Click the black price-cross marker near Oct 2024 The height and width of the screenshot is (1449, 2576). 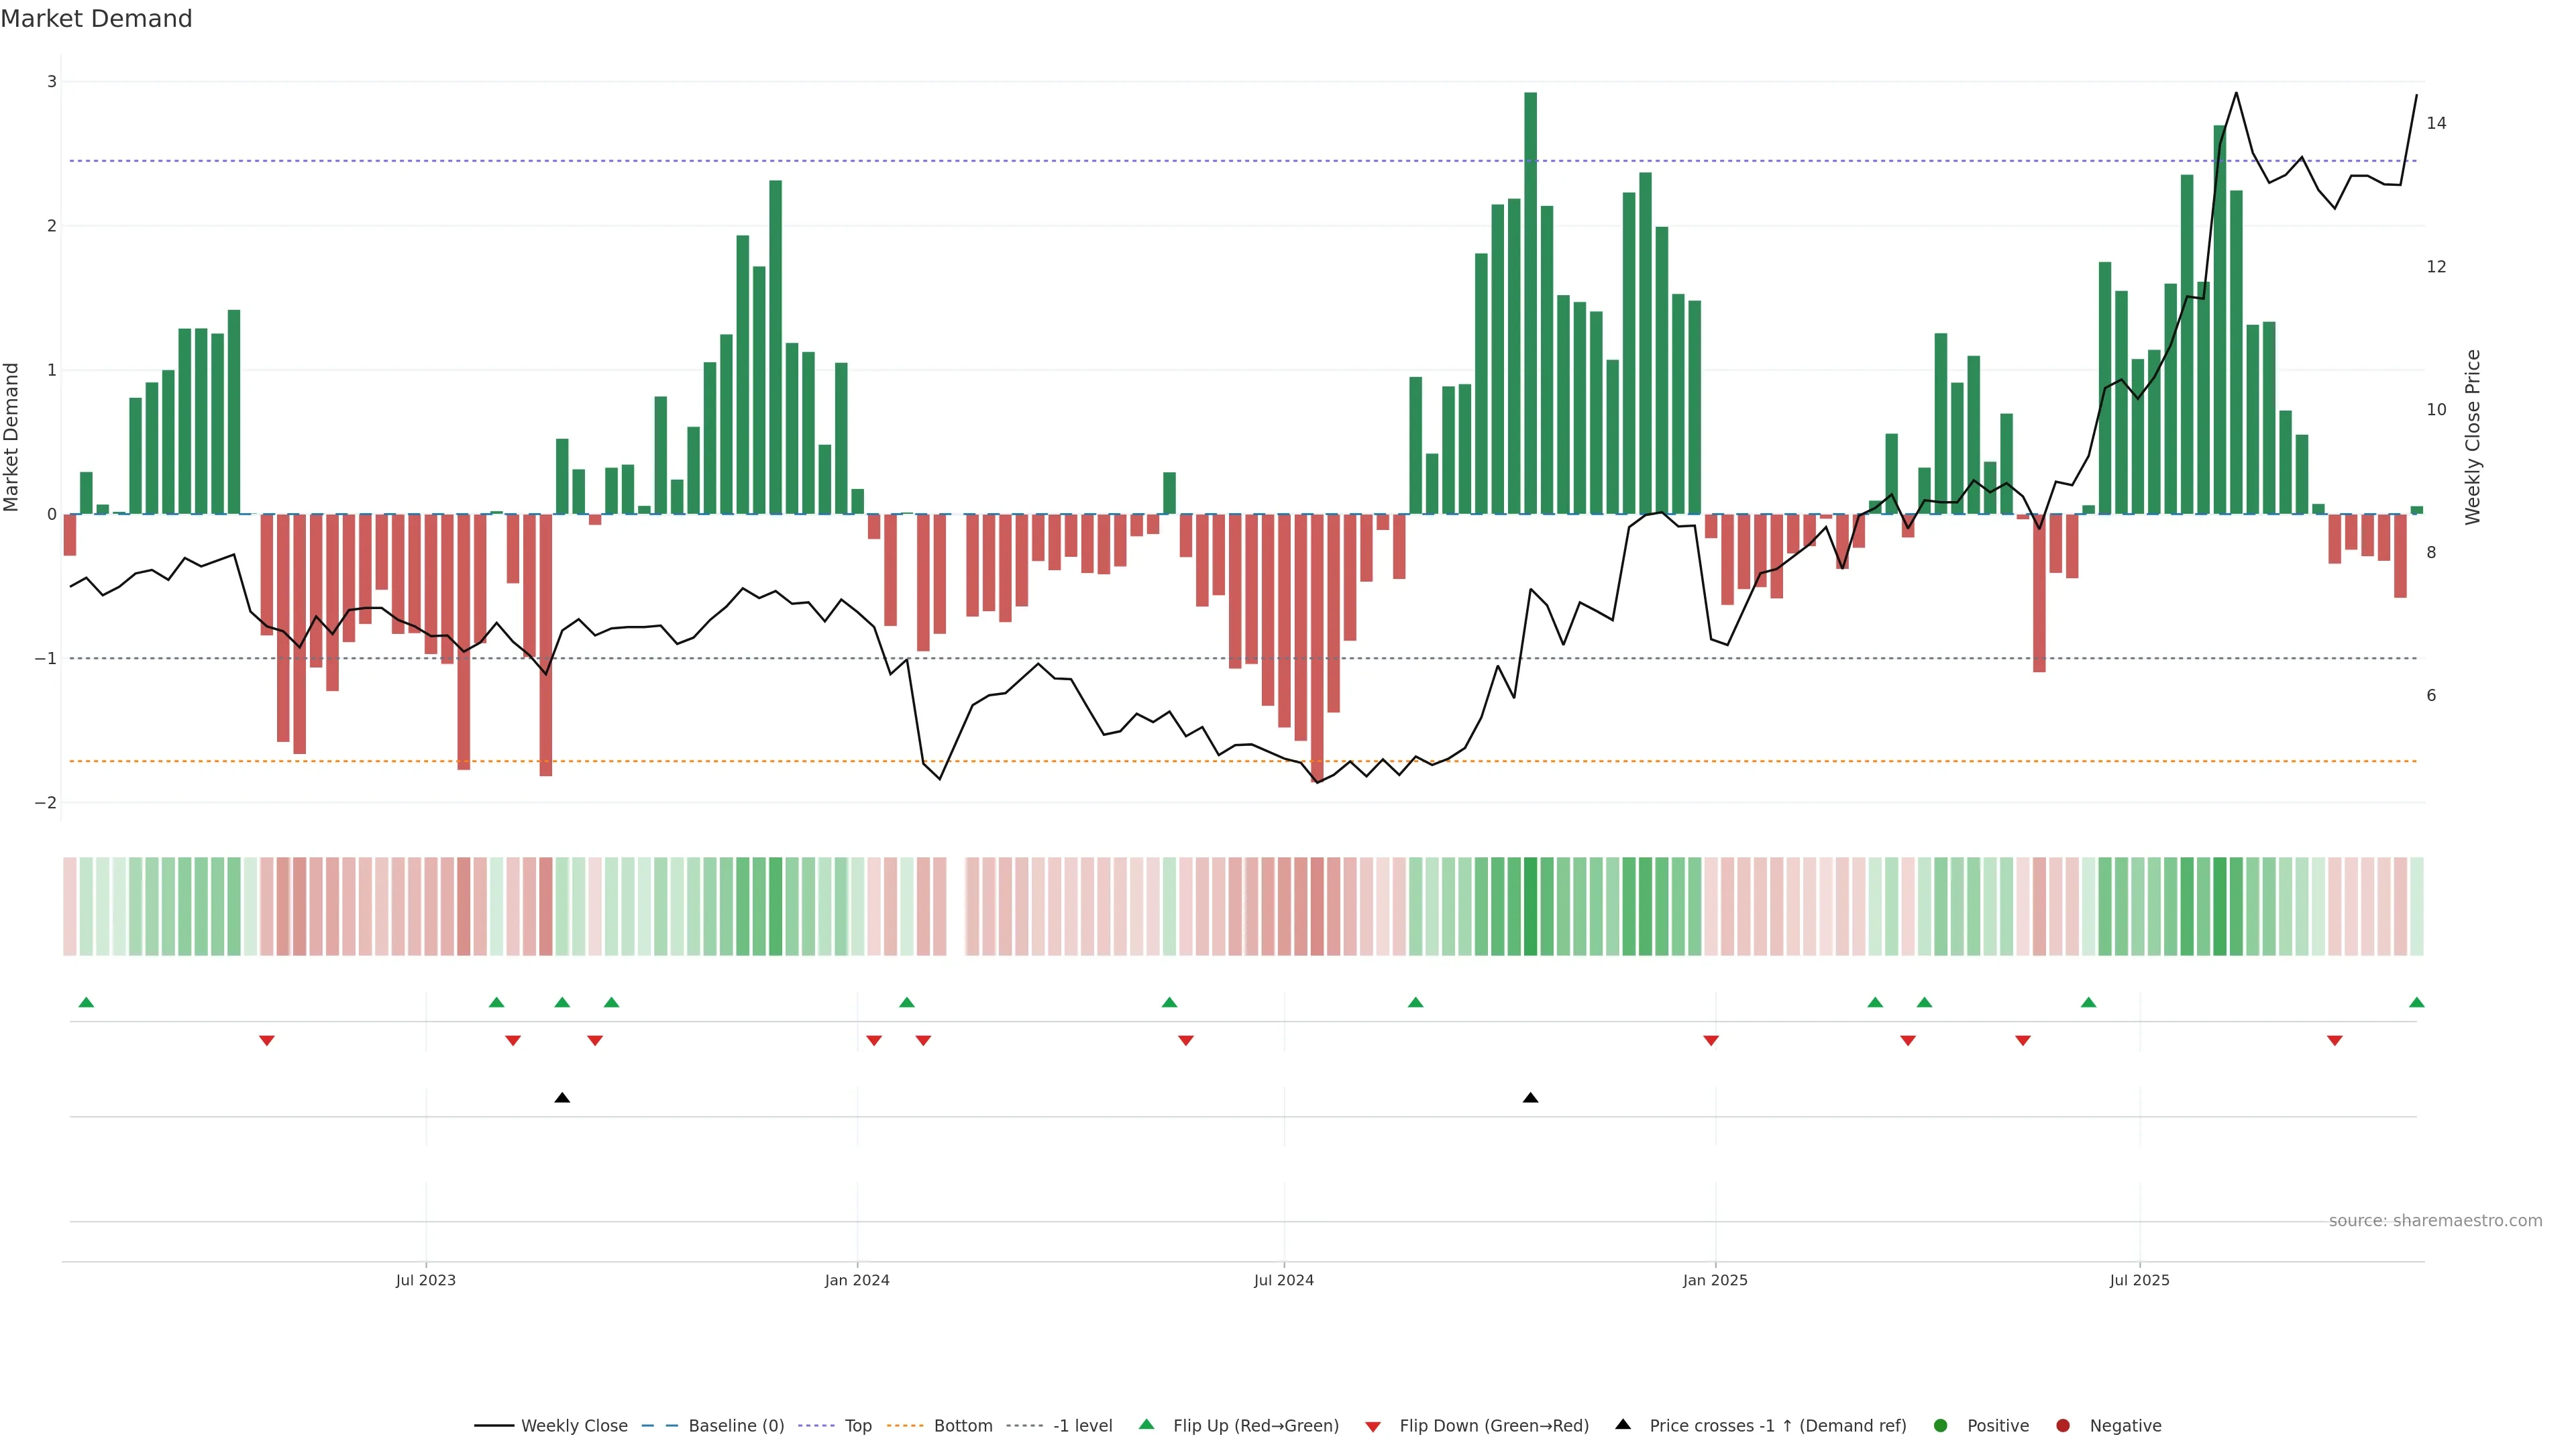pyautogui.click(x=1530, y=1098)
